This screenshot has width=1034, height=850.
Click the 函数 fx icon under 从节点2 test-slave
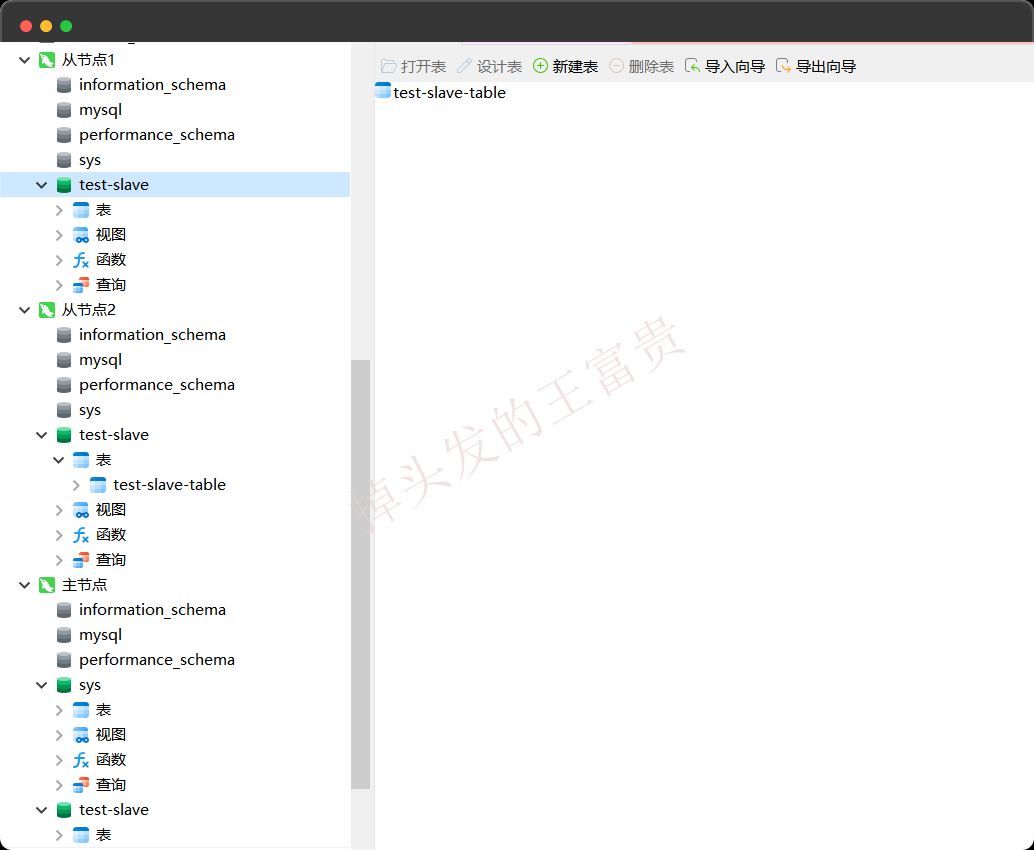[80, 535]
